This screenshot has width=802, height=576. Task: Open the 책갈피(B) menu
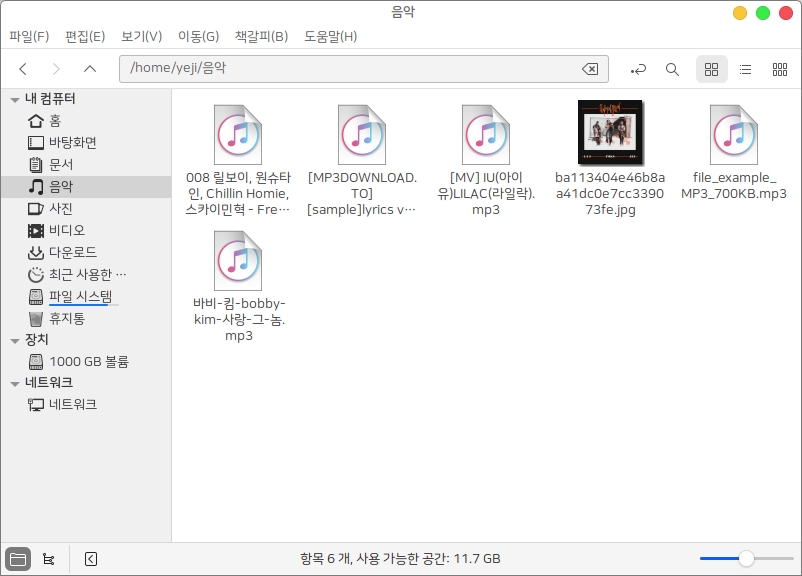tap(261, 37)
